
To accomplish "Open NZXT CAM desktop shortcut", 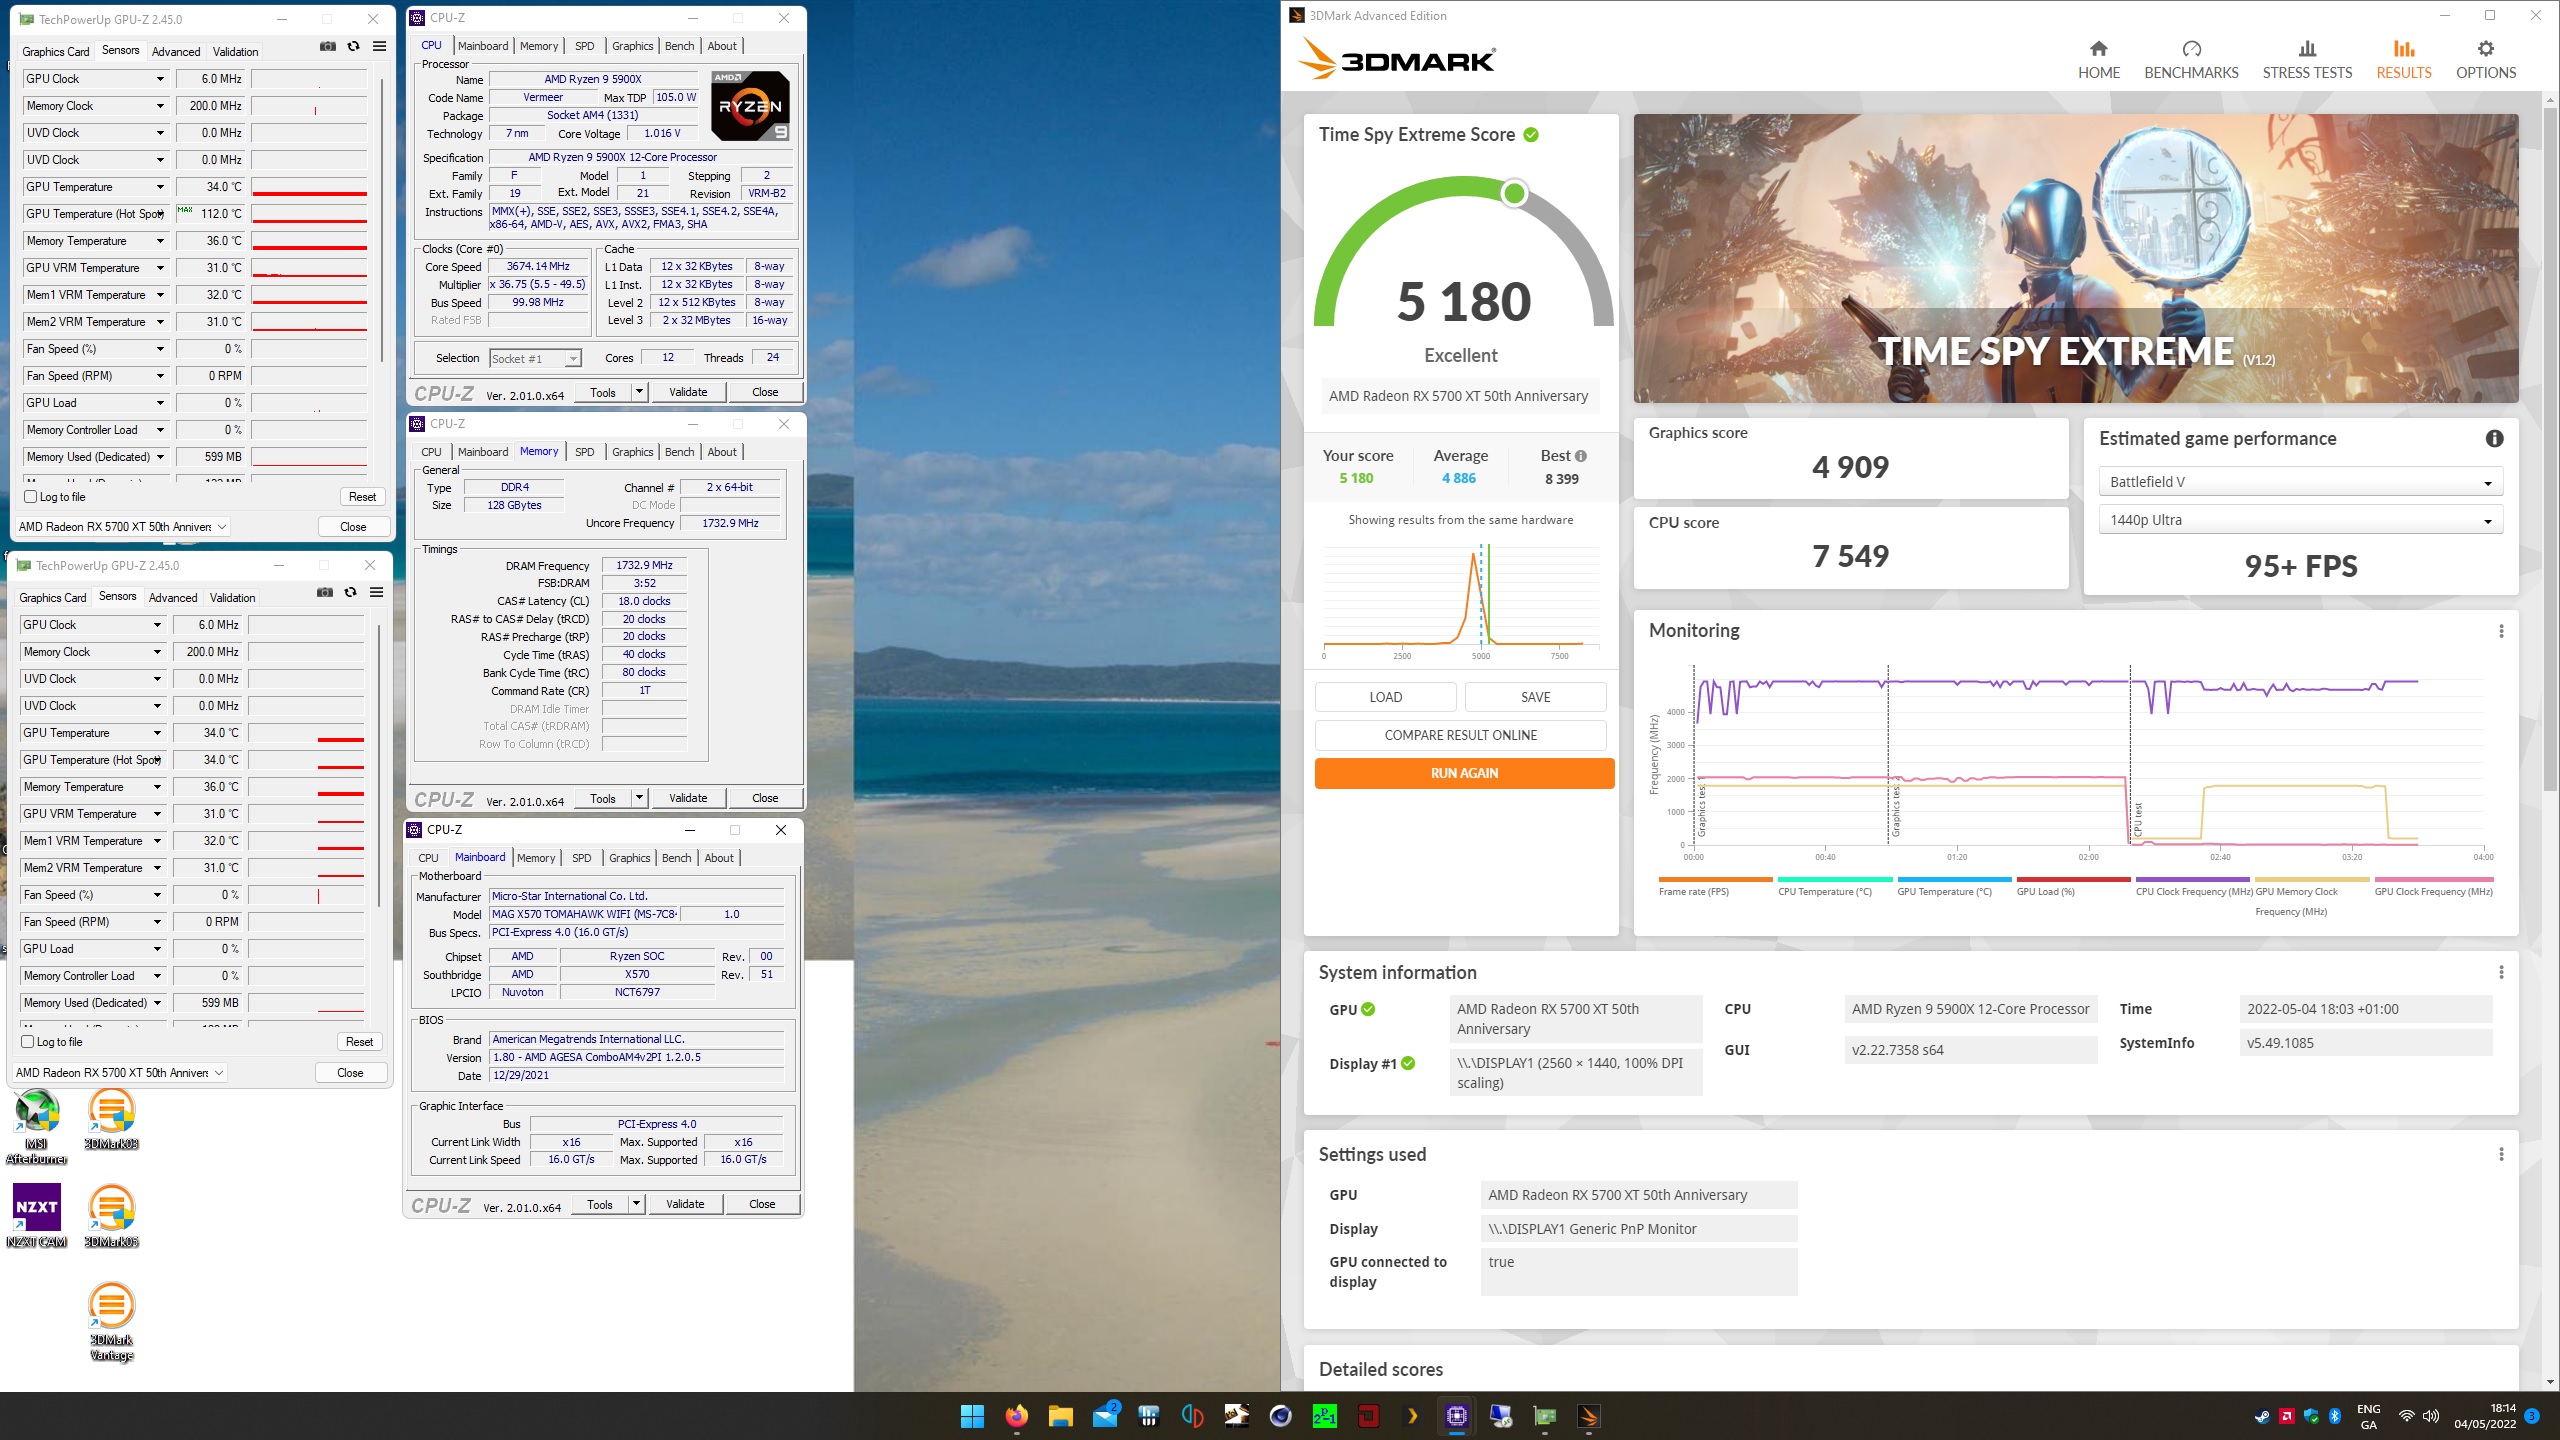I will tap(36, 1216).
